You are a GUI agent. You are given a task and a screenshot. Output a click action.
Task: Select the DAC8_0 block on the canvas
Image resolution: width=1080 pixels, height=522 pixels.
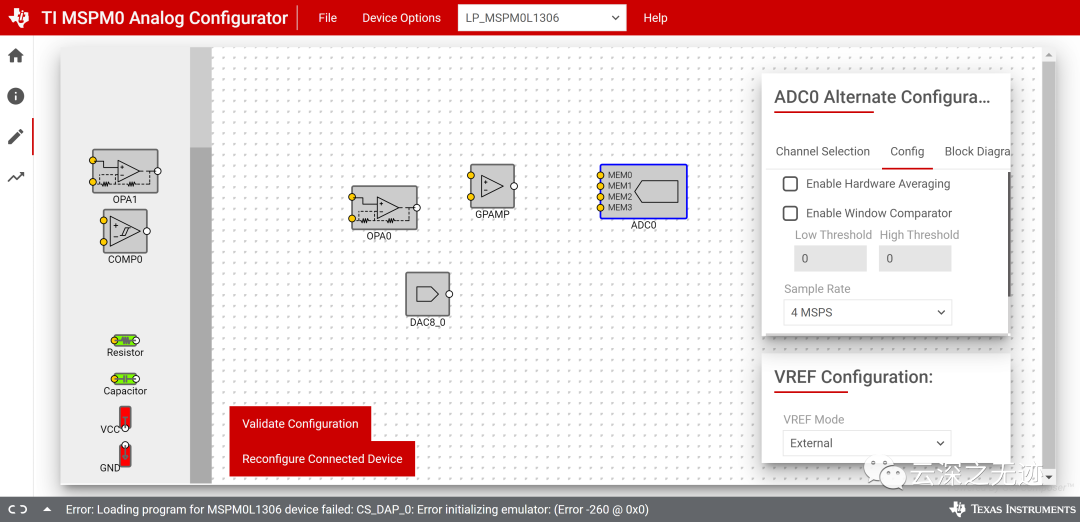pos(428,294)
